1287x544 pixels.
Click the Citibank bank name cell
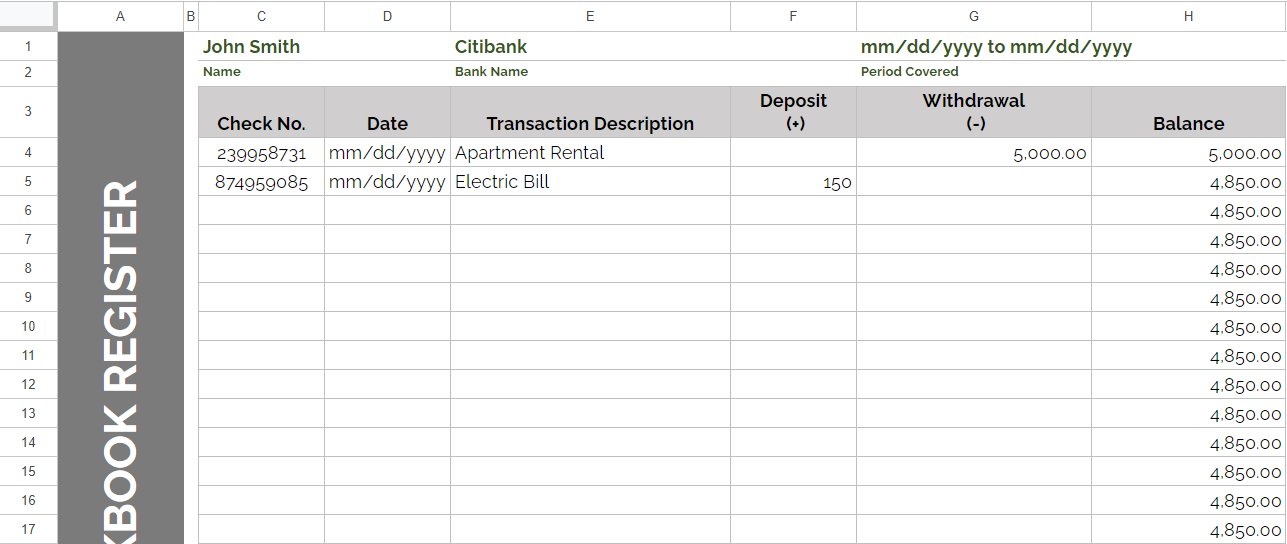point(590,46)
